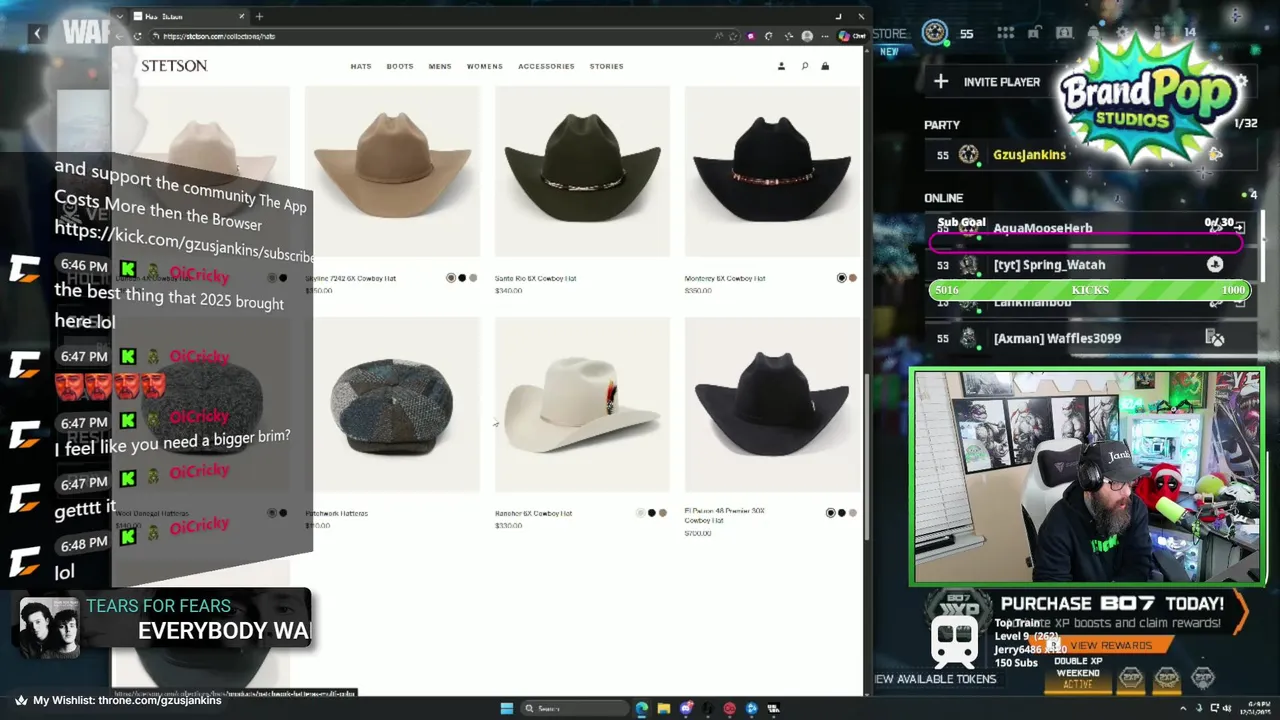Open the Stetson account icon
1280x720 pixels.
781,66
